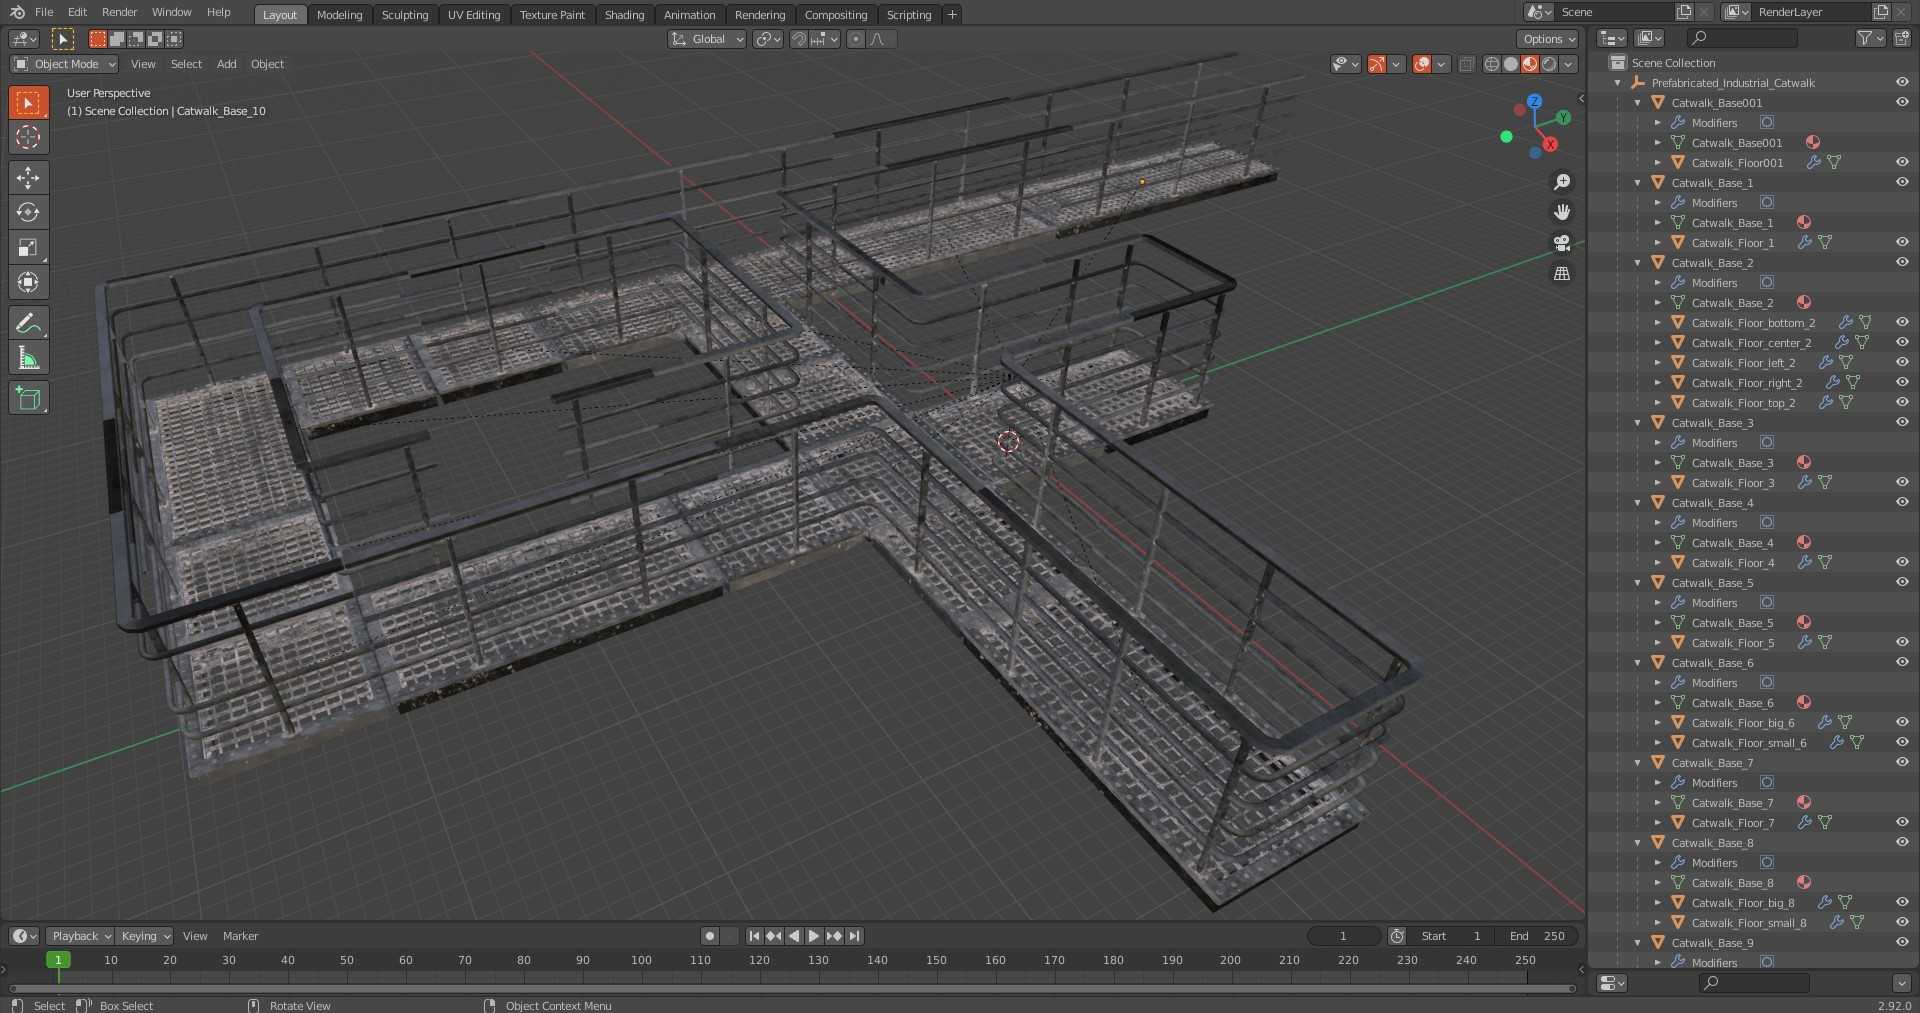Screen dimensions: 1920x1013
Task: Toggle auto keying record button
Action: [x=710, y=936]
